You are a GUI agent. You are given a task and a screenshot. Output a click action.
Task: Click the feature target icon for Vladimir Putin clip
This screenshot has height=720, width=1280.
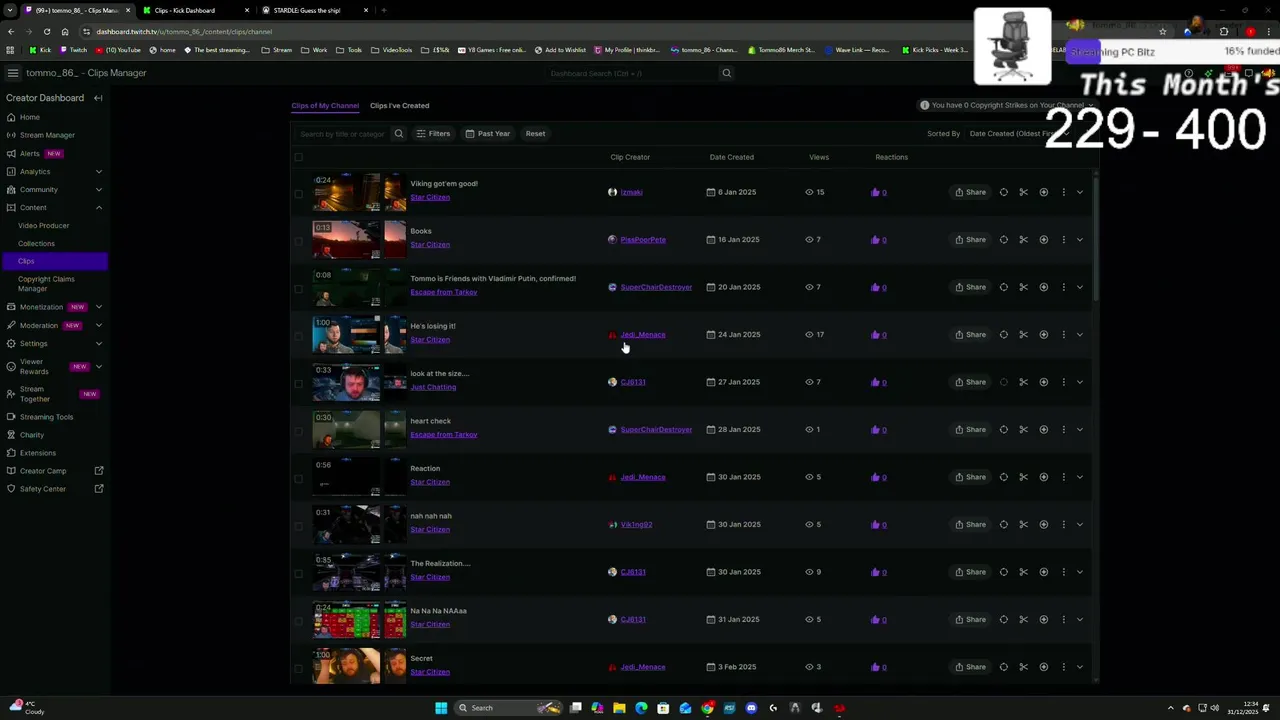(x=1003, y=287)
